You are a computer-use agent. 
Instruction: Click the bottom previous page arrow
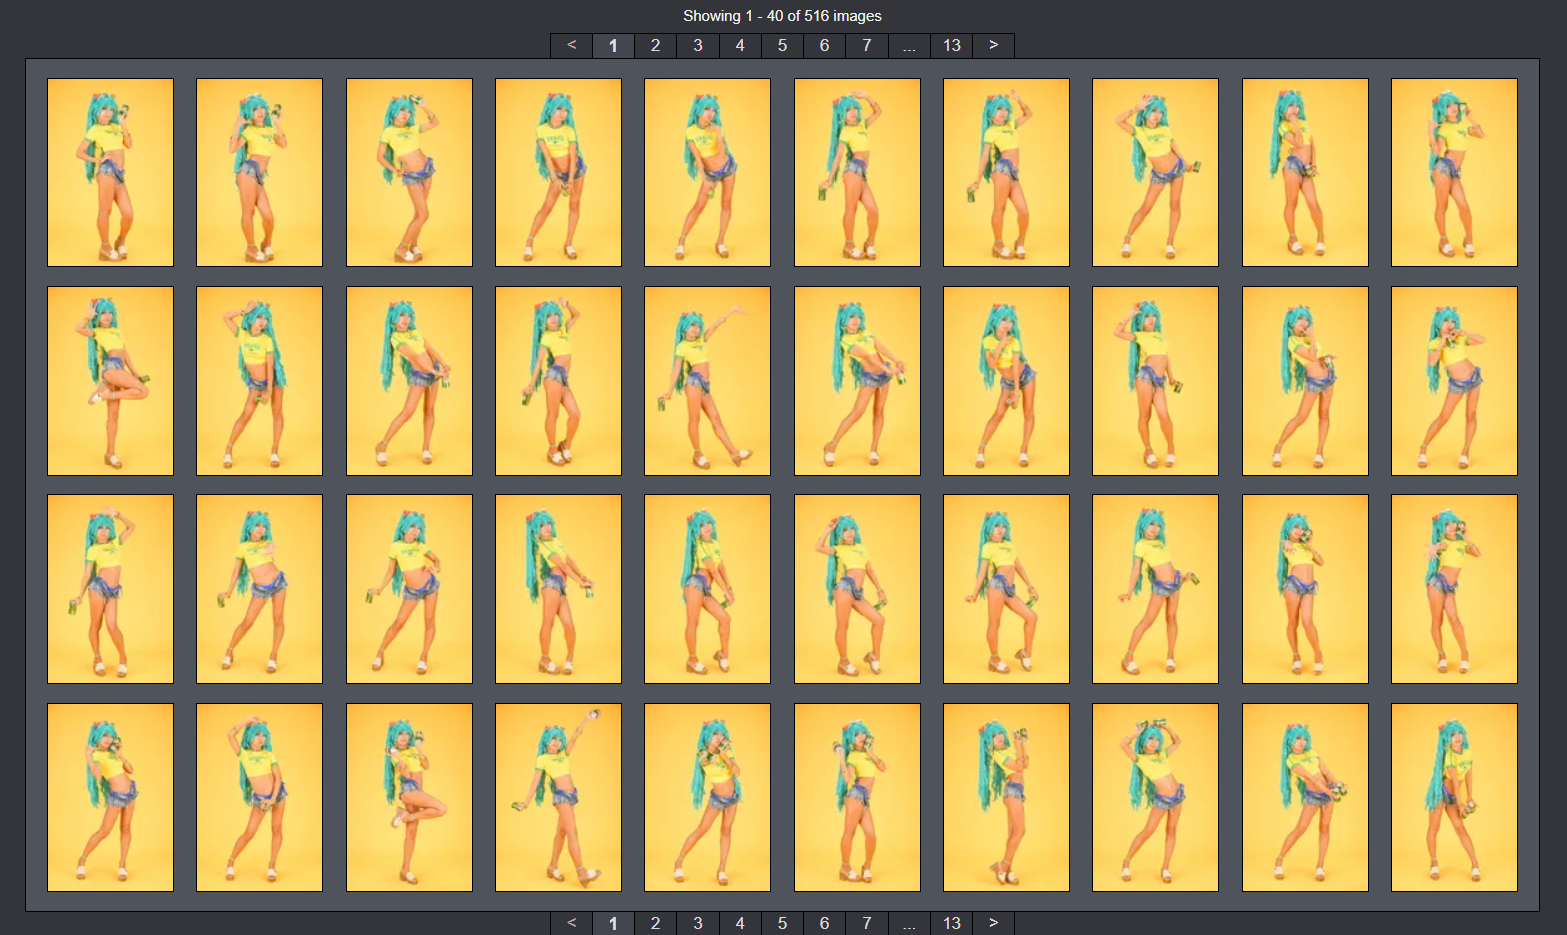coord(571,923)
